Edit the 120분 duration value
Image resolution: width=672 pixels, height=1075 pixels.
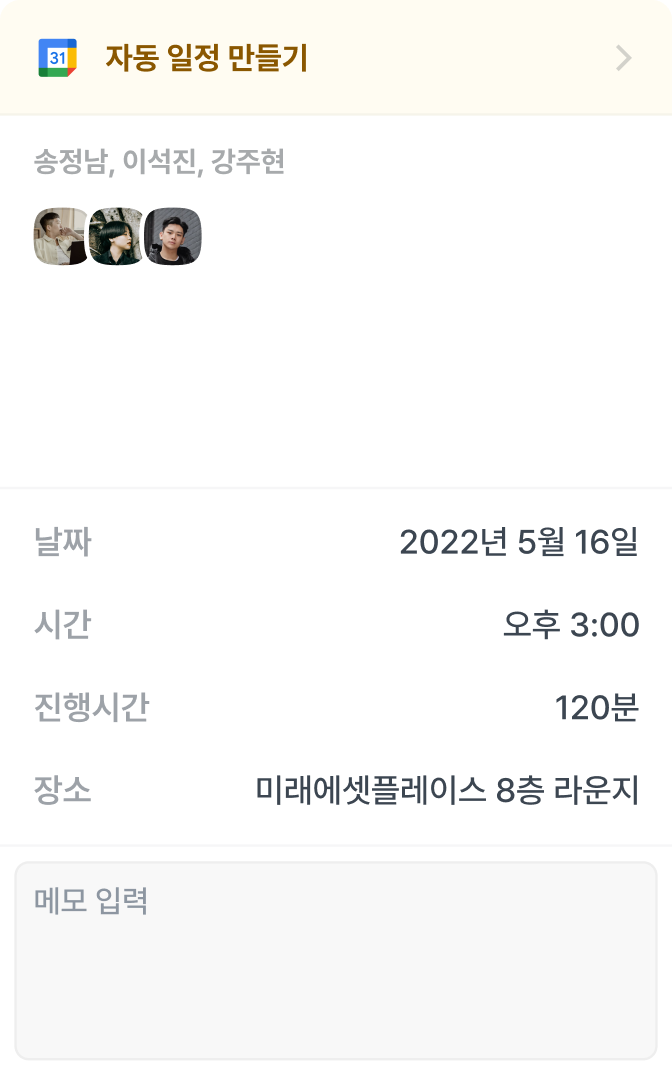[x=596, y=708]
